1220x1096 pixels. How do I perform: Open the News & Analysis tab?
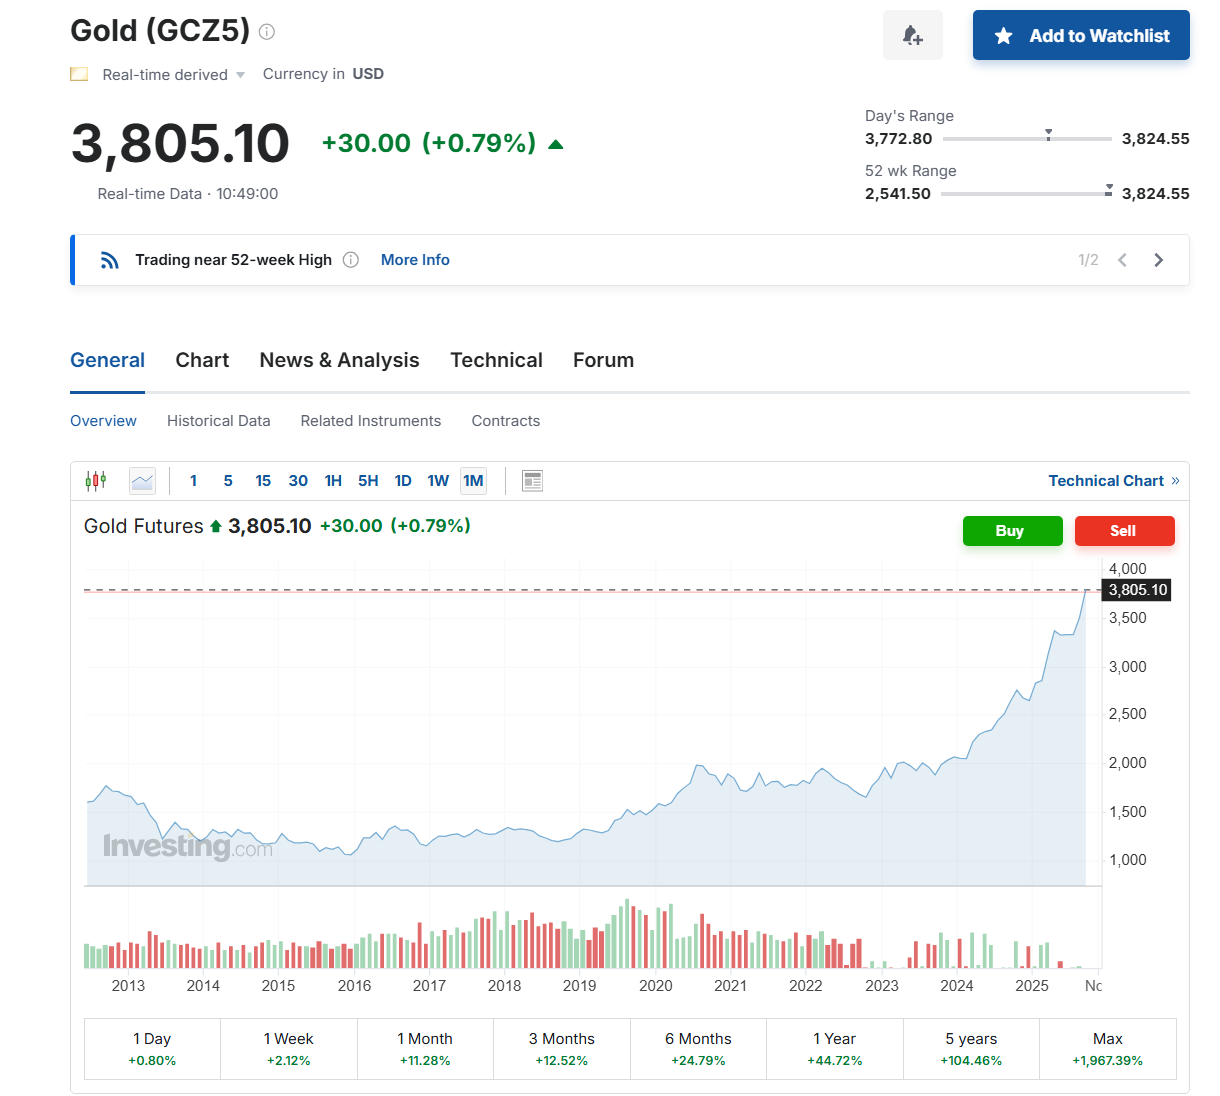339,360
